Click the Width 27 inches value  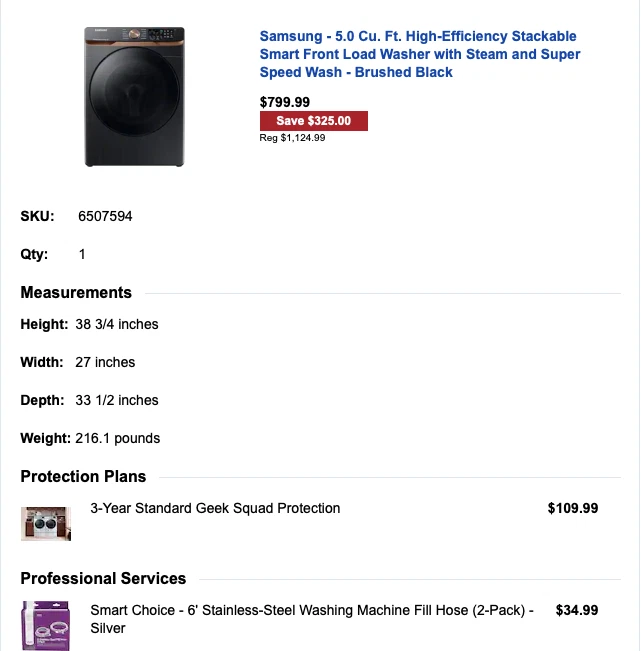(x=105, y=362)
